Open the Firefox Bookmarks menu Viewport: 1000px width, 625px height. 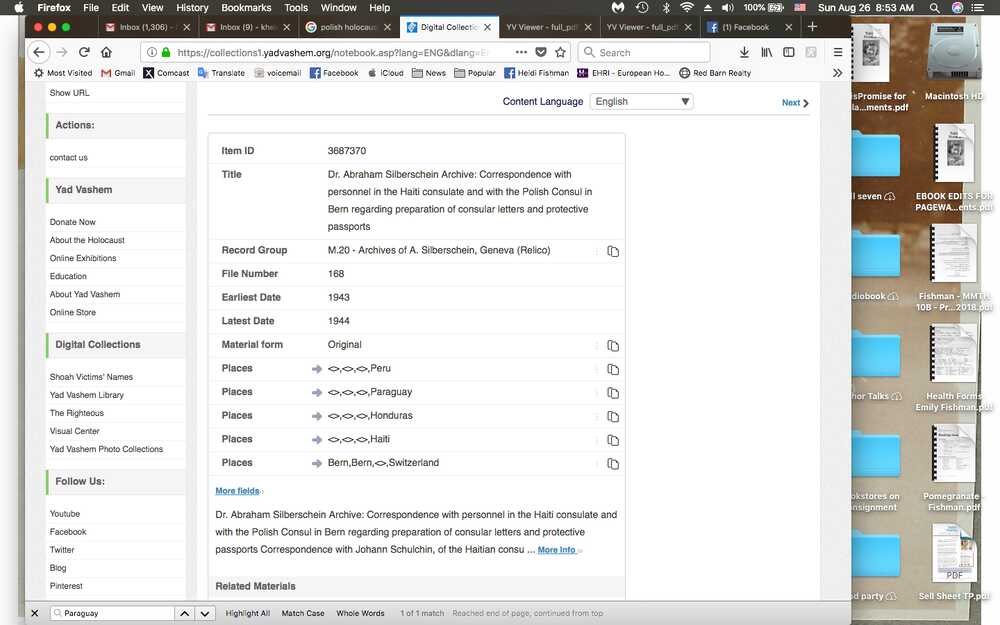246,8
